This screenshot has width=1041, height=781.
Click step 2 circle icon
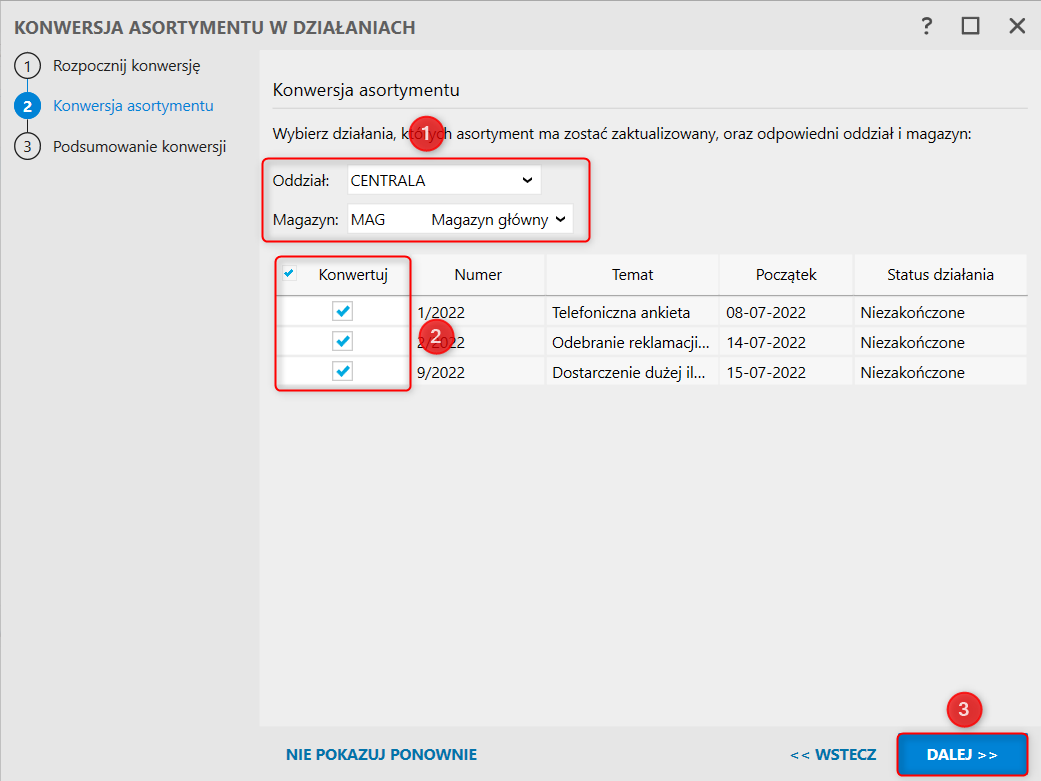27,106
